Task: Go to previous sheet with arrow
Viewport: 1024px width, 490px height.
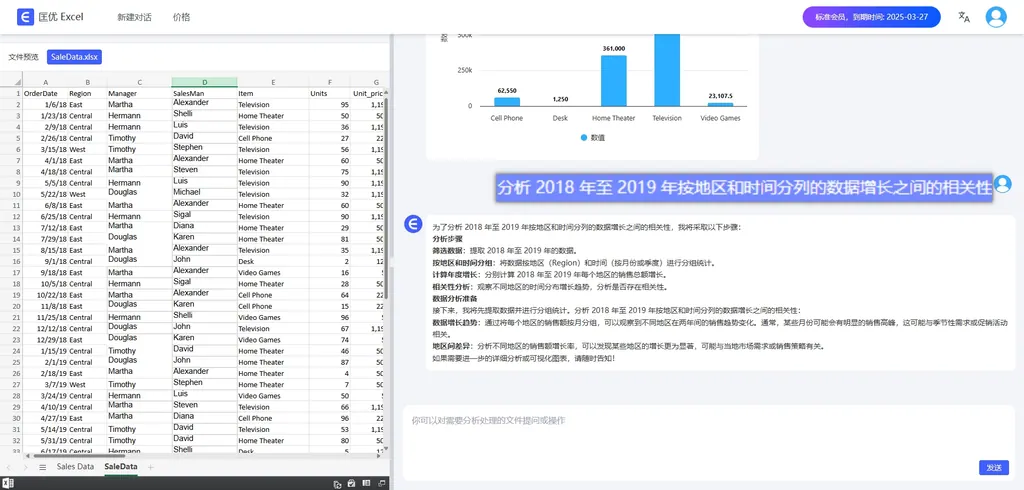Action: click(10, 467)
